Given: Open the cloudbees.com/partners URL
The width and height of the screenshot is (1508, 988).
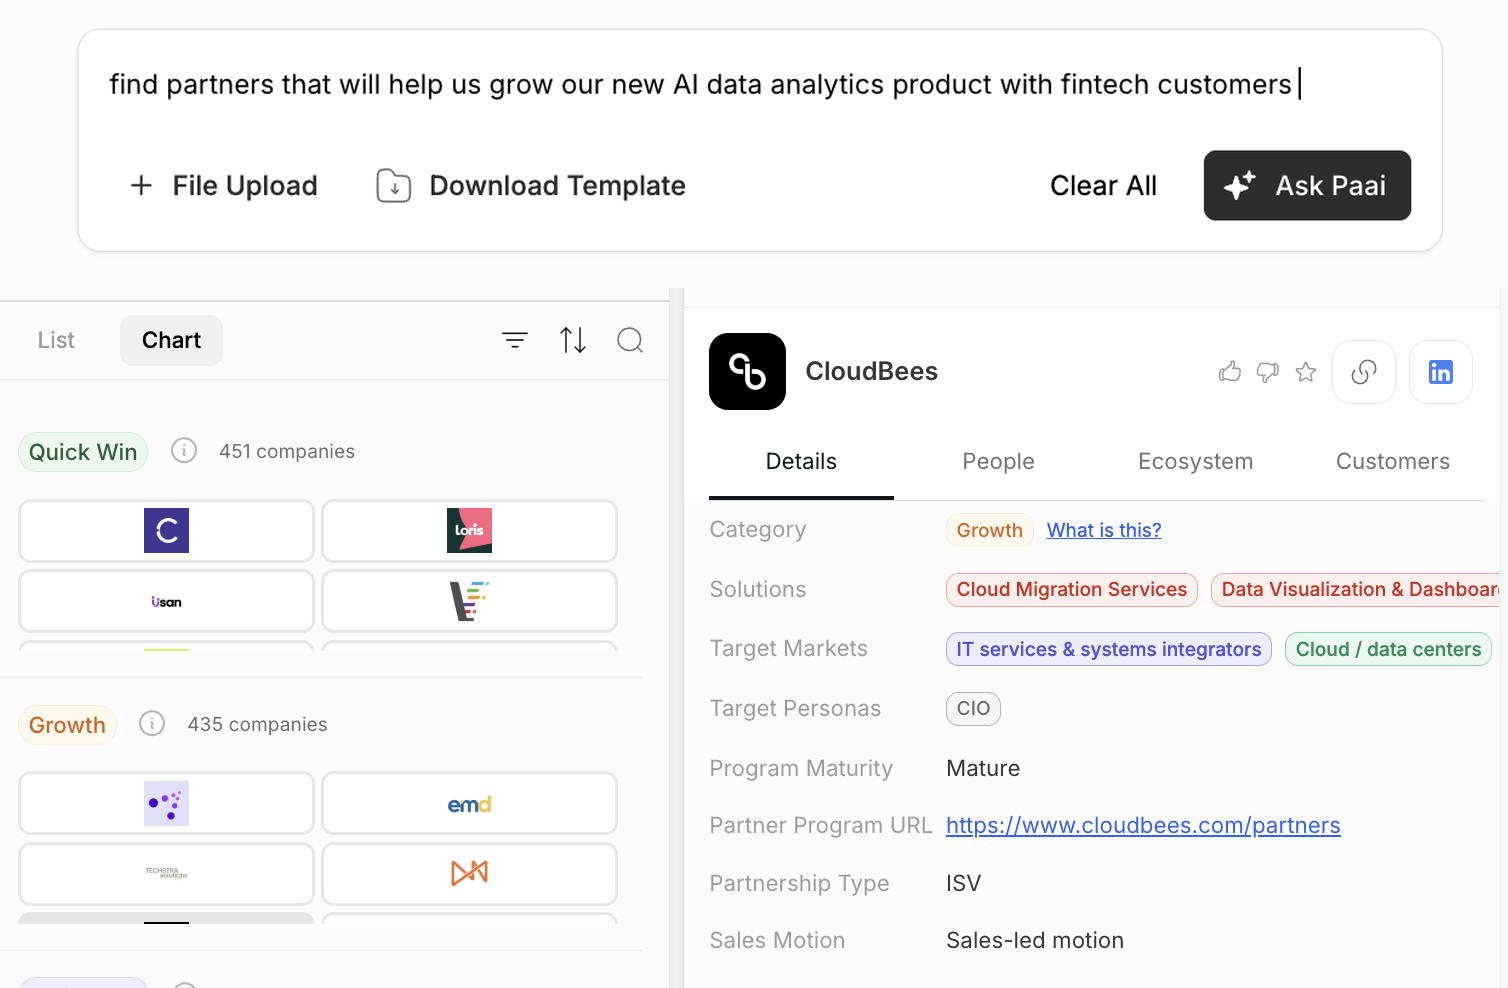Looking at the screenshot, I should pyautogui.click(x=1143, y=825).
